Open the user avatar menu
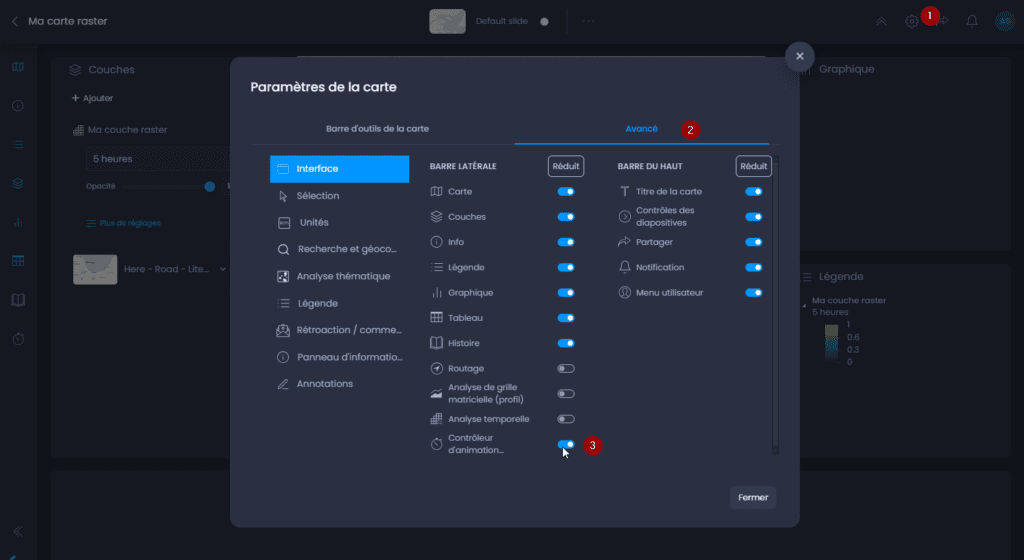The image size is (1024, 560). pos(1004,22)
